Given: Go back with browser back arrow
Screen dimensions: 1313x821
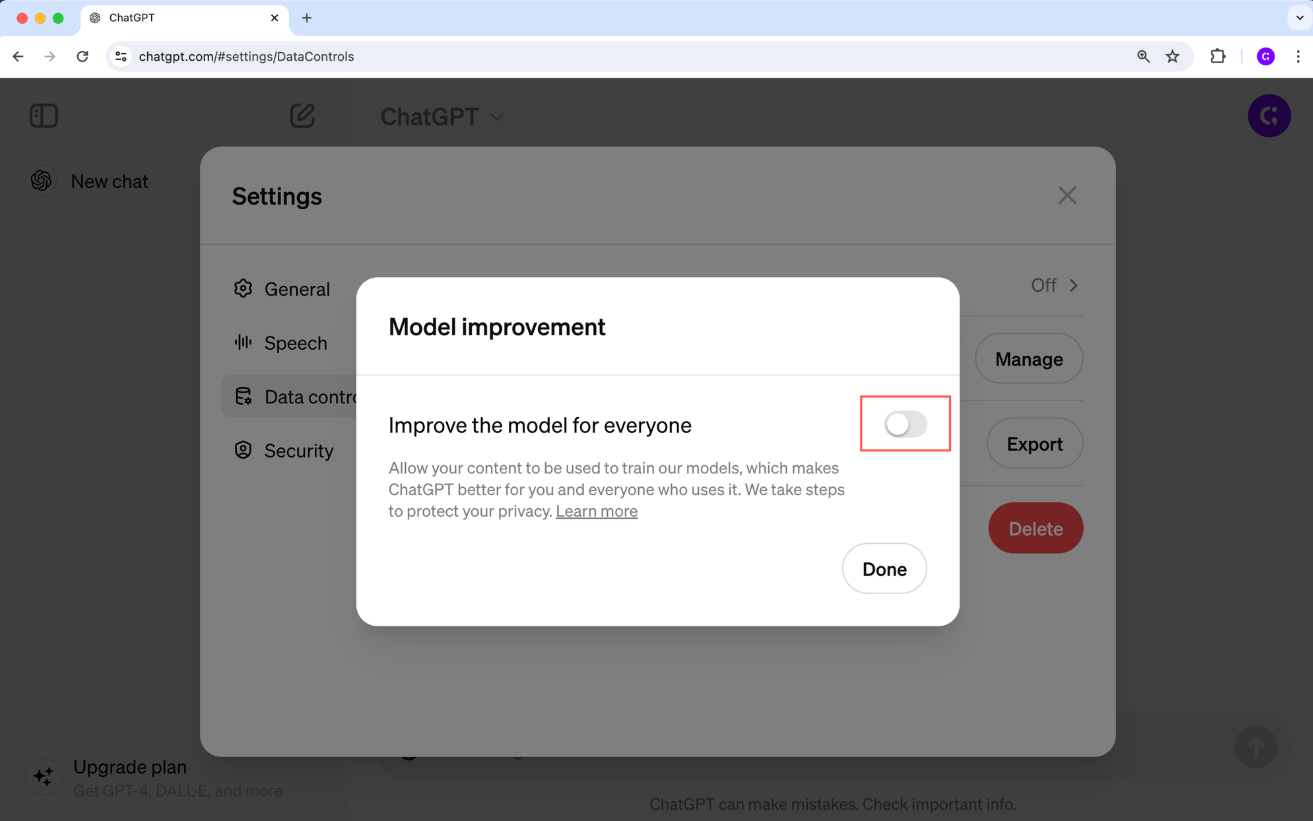Looking at the screenshot, I should click(18, 57).
